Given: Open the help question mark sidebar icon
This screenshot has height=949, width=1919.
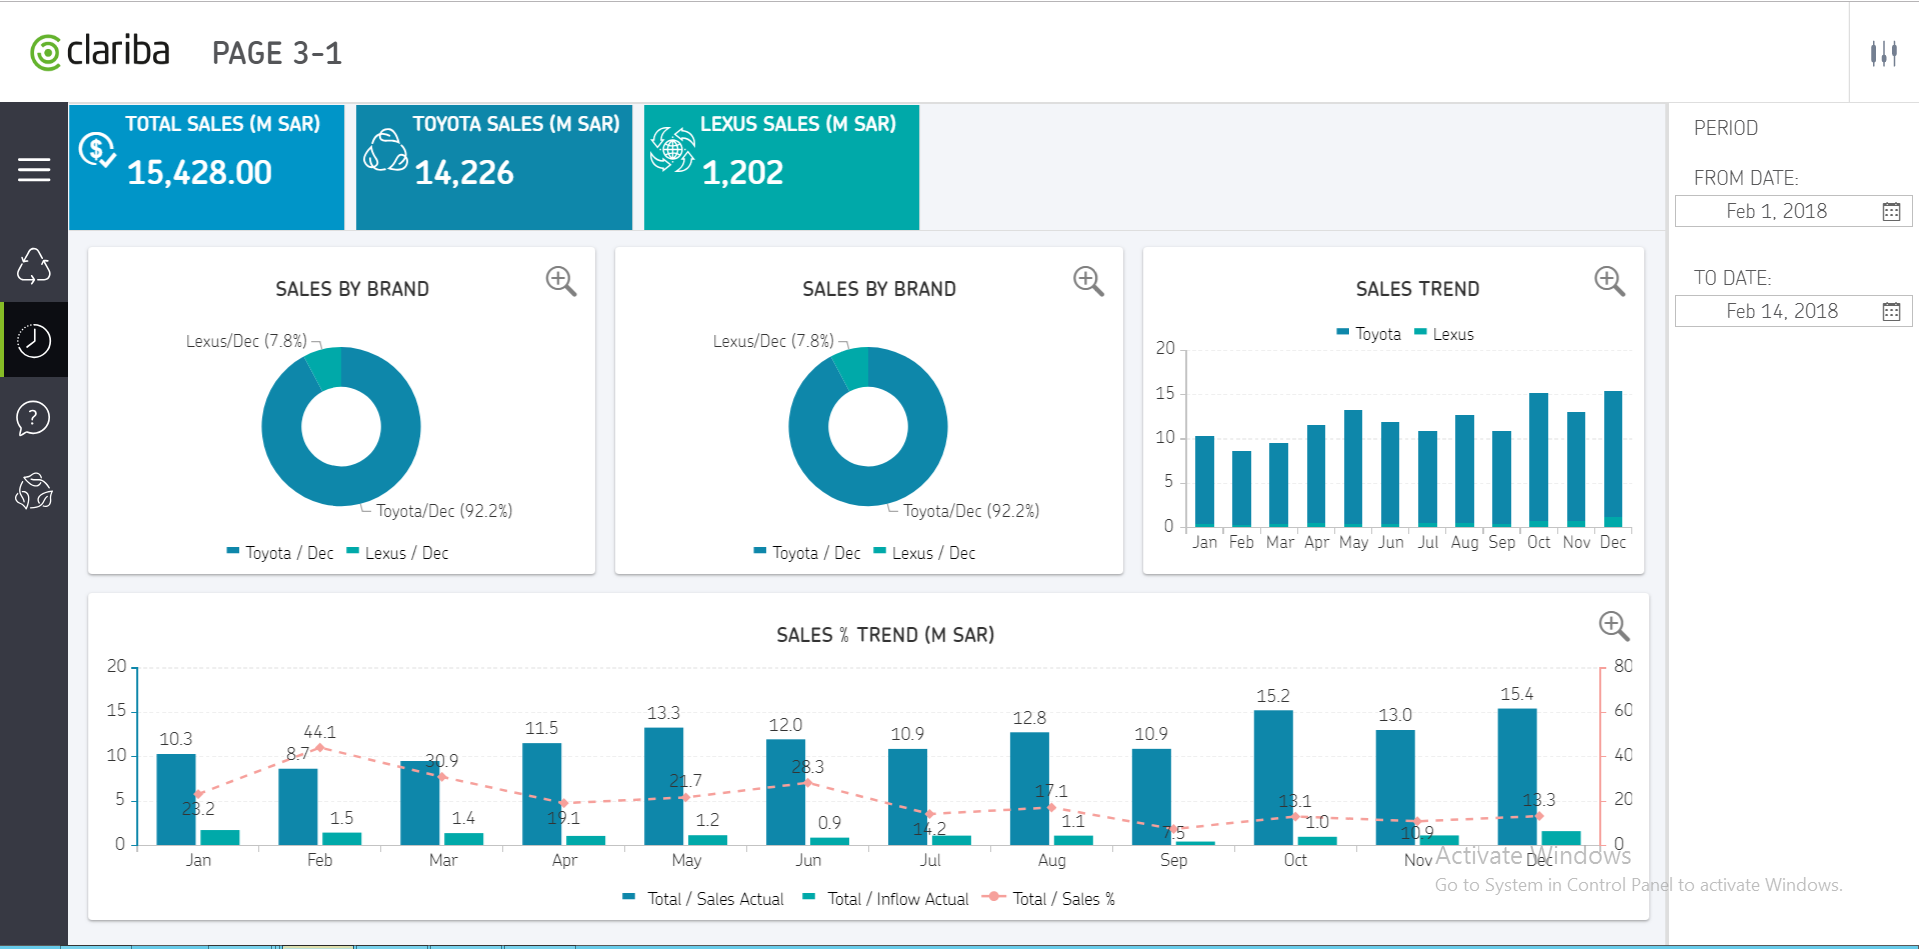Looking at the screenshot, I should (34, 417).
